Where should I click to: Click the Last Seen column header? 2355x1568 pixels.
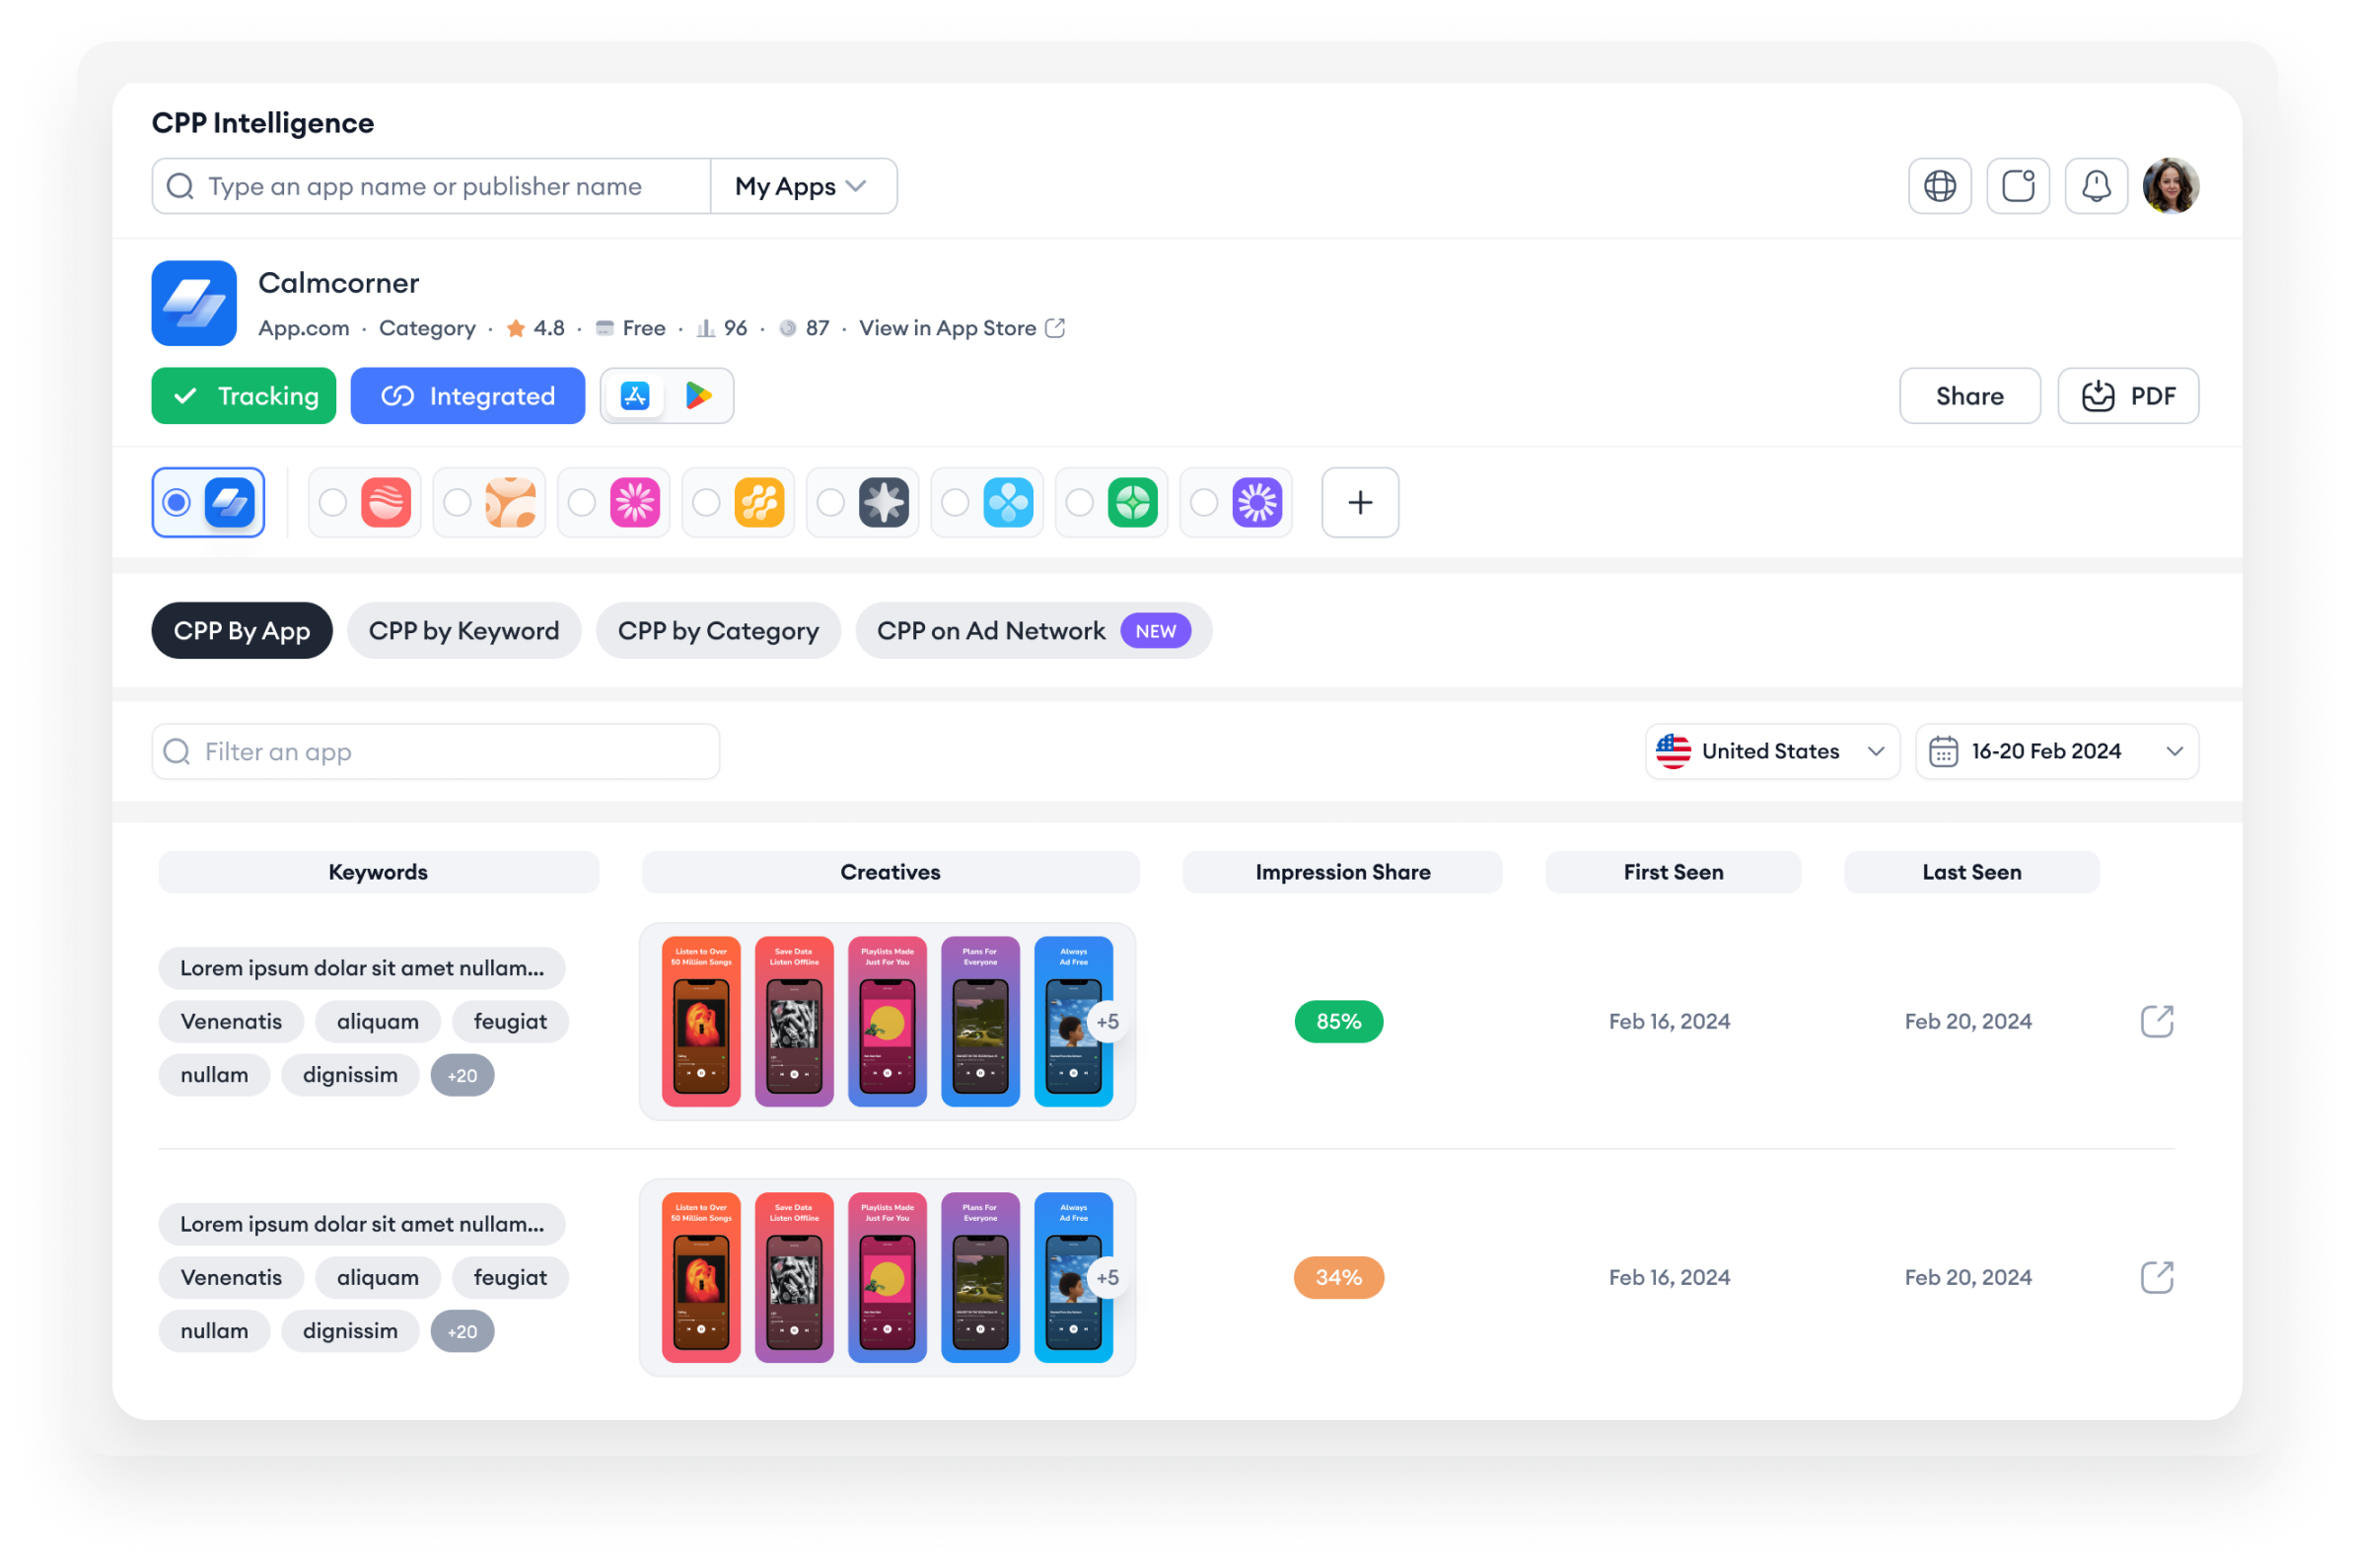1971,872
